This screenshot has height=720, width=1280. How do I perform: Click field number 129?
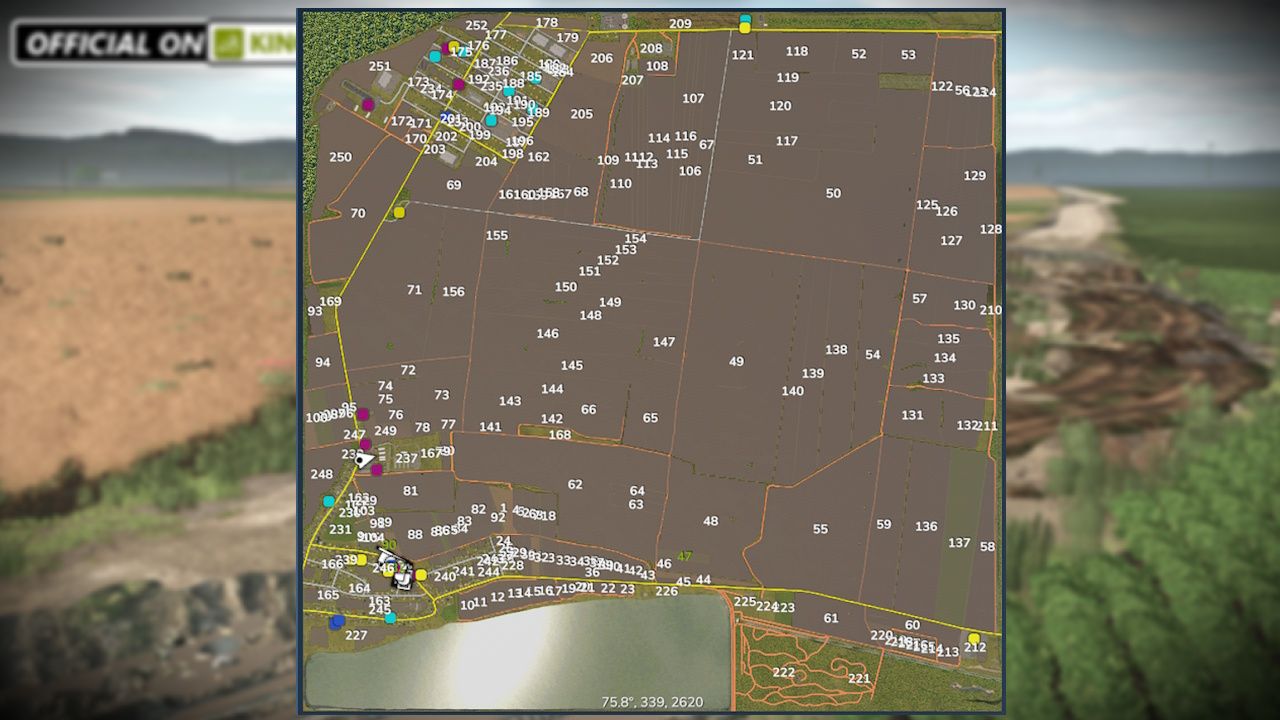point(975,176)
